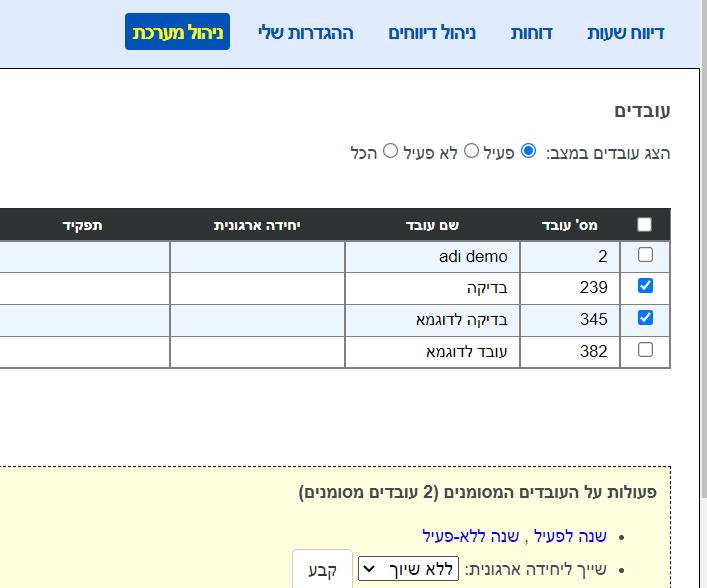Go to ההגדרות שלי menu

coord(306,33)
